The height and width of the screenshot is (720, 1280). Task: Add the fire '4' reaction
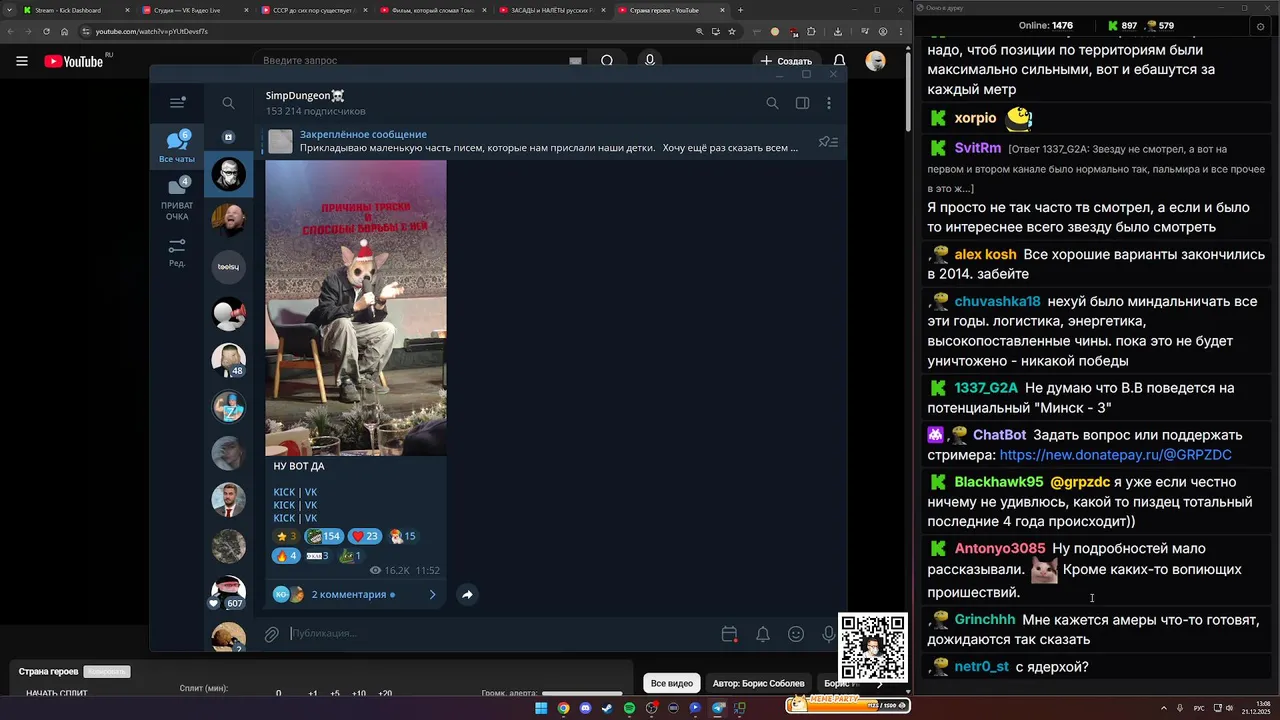tap(286, 556)
